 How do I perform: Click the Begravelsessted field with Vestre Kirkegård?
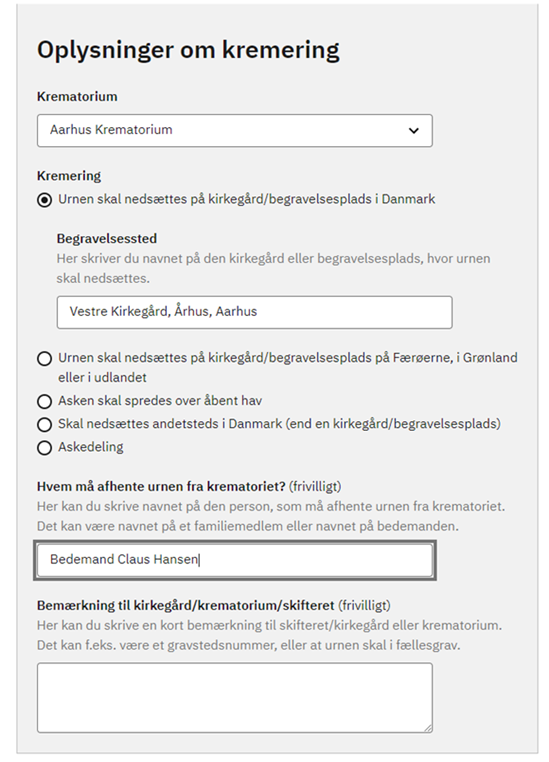tap(255, 312)
